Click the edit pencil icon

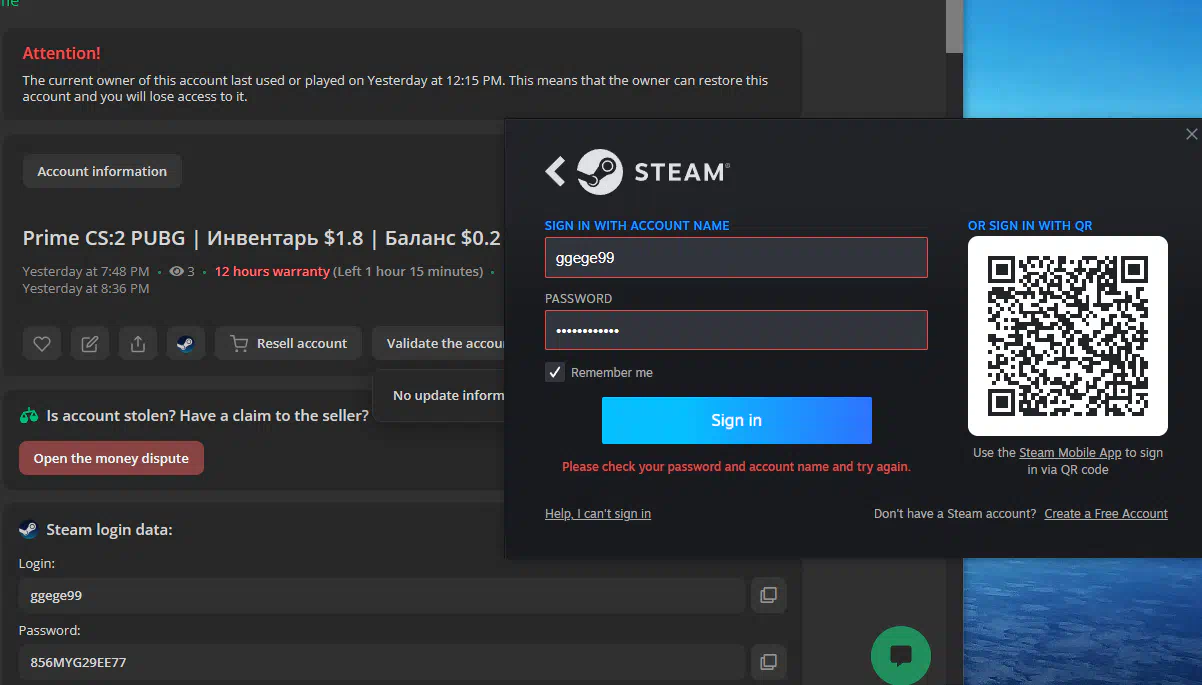tap(90, 343)
